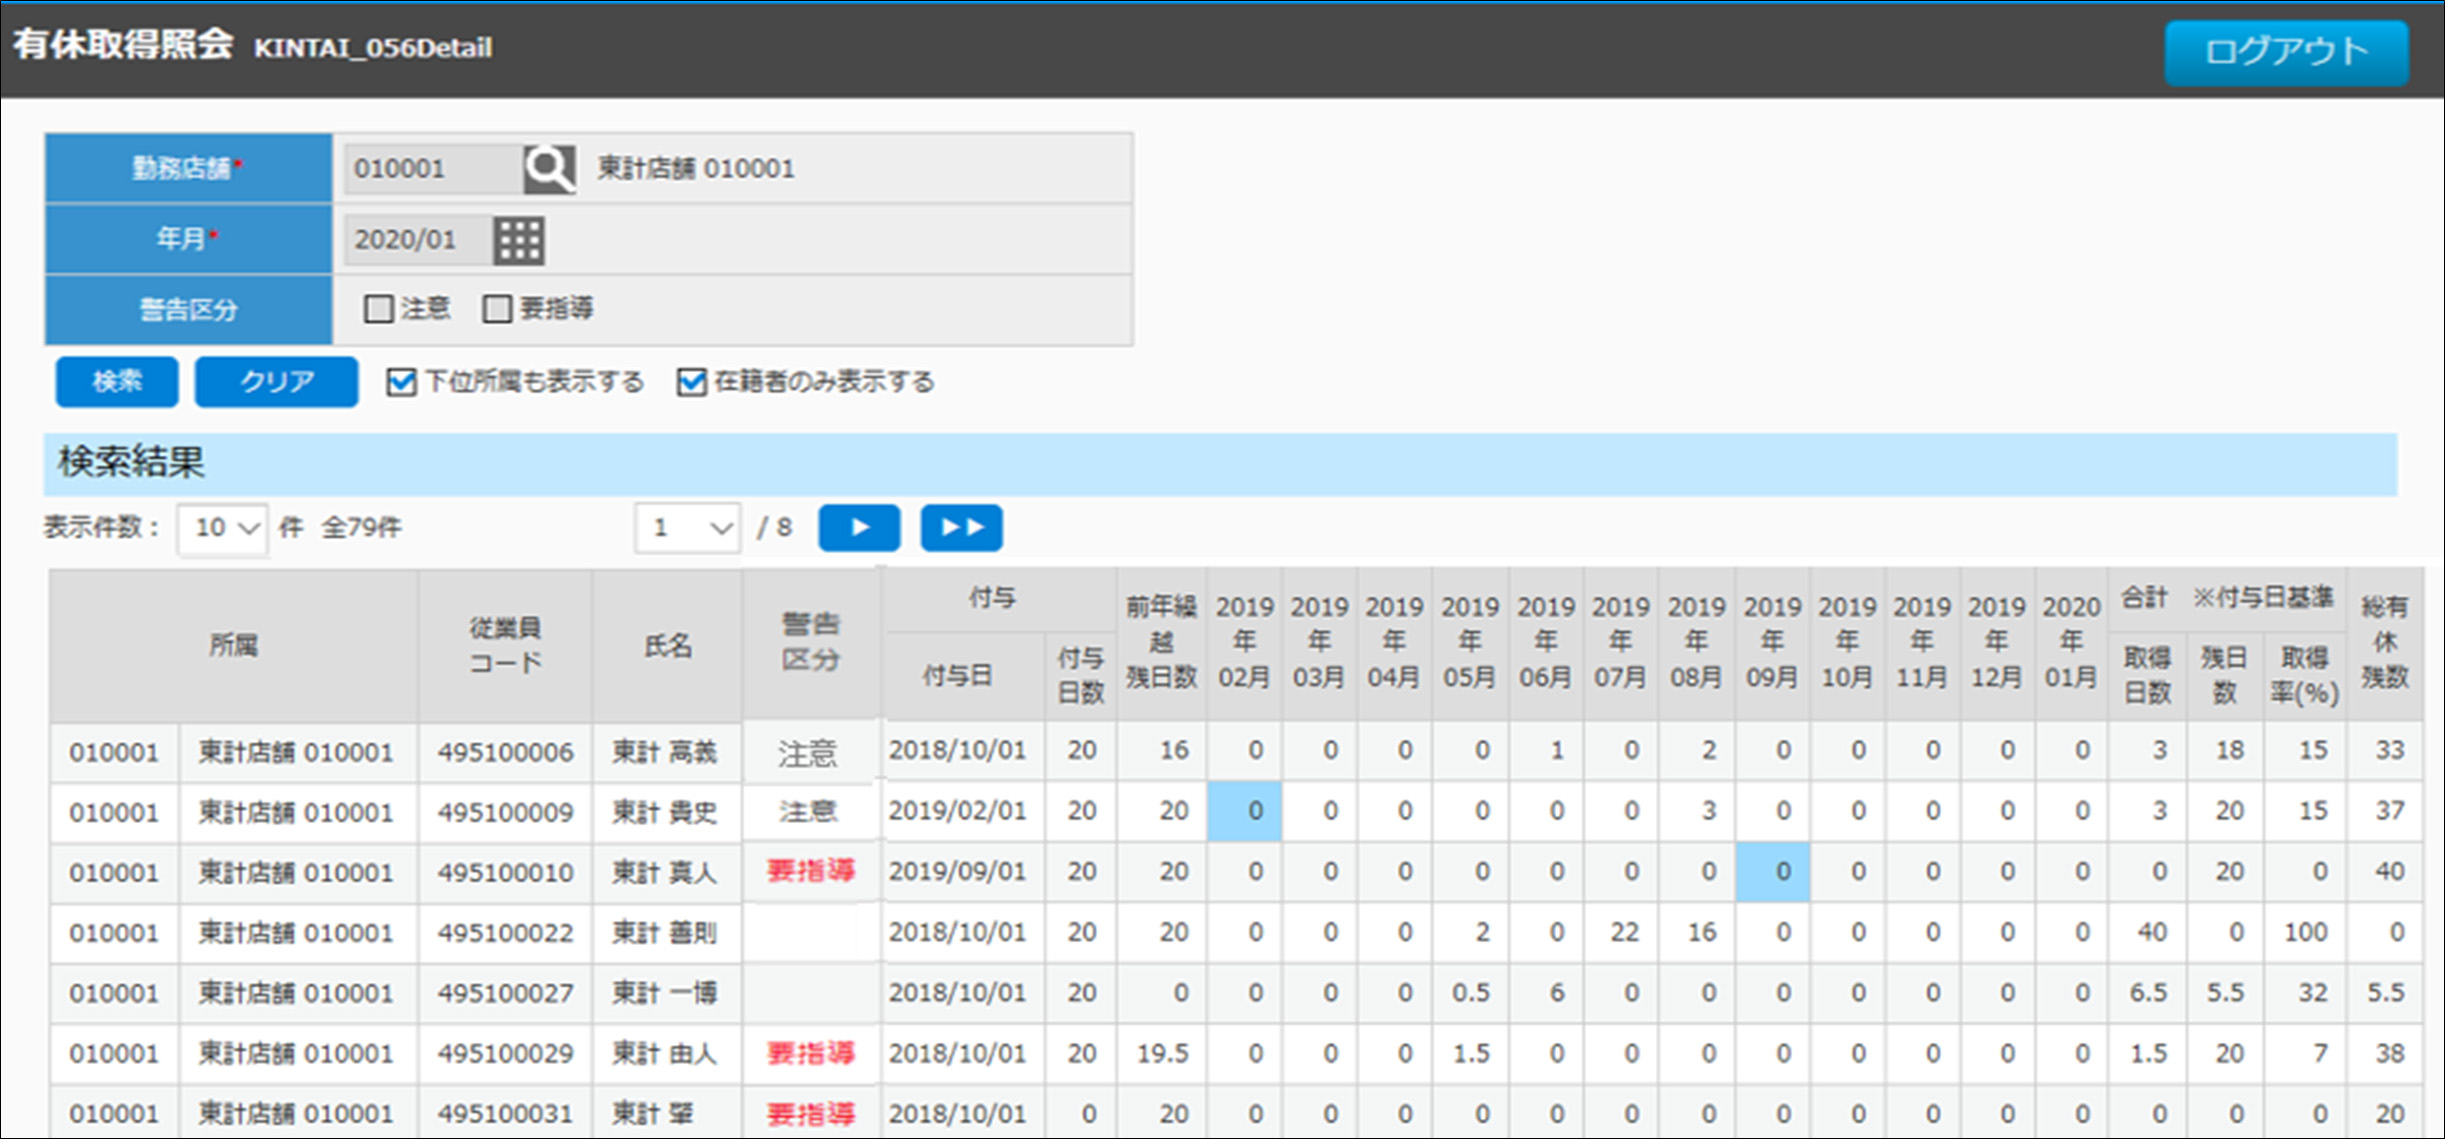
Task: Click the 検索結果 section heading
Action: pos(131,463)
